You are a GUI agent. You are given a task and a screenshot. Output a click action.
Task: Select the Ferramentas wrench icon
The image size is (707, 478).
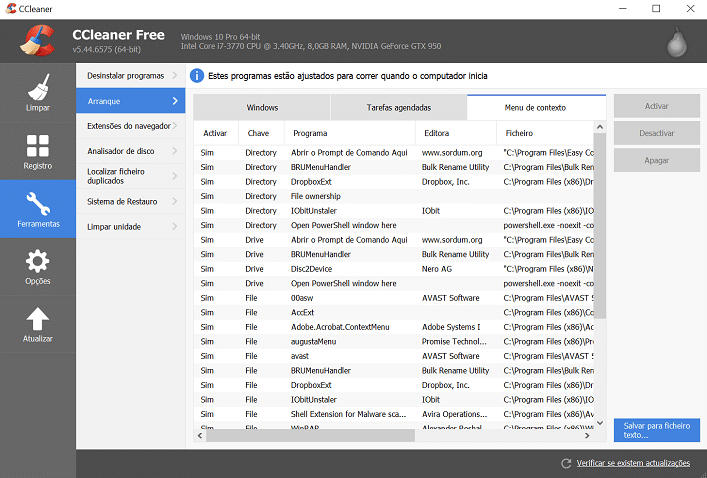pyautogui.click(x=38, y=204)
